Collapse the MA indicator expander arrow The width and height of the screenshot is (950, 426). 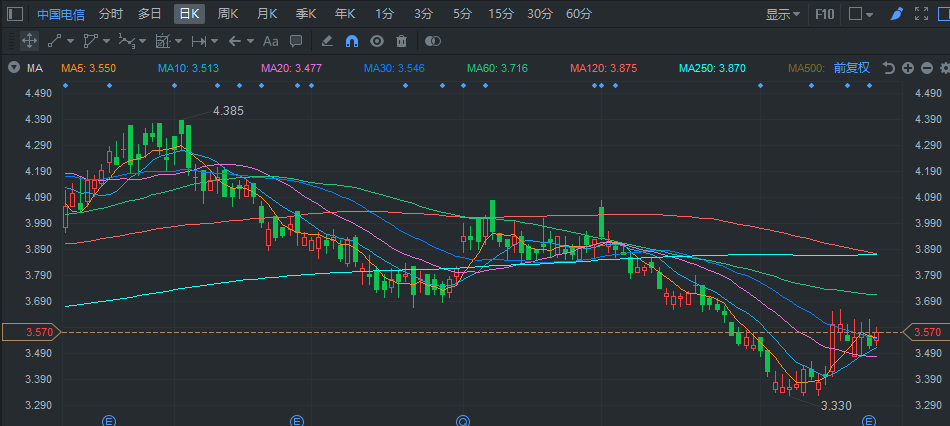[12, 68]
